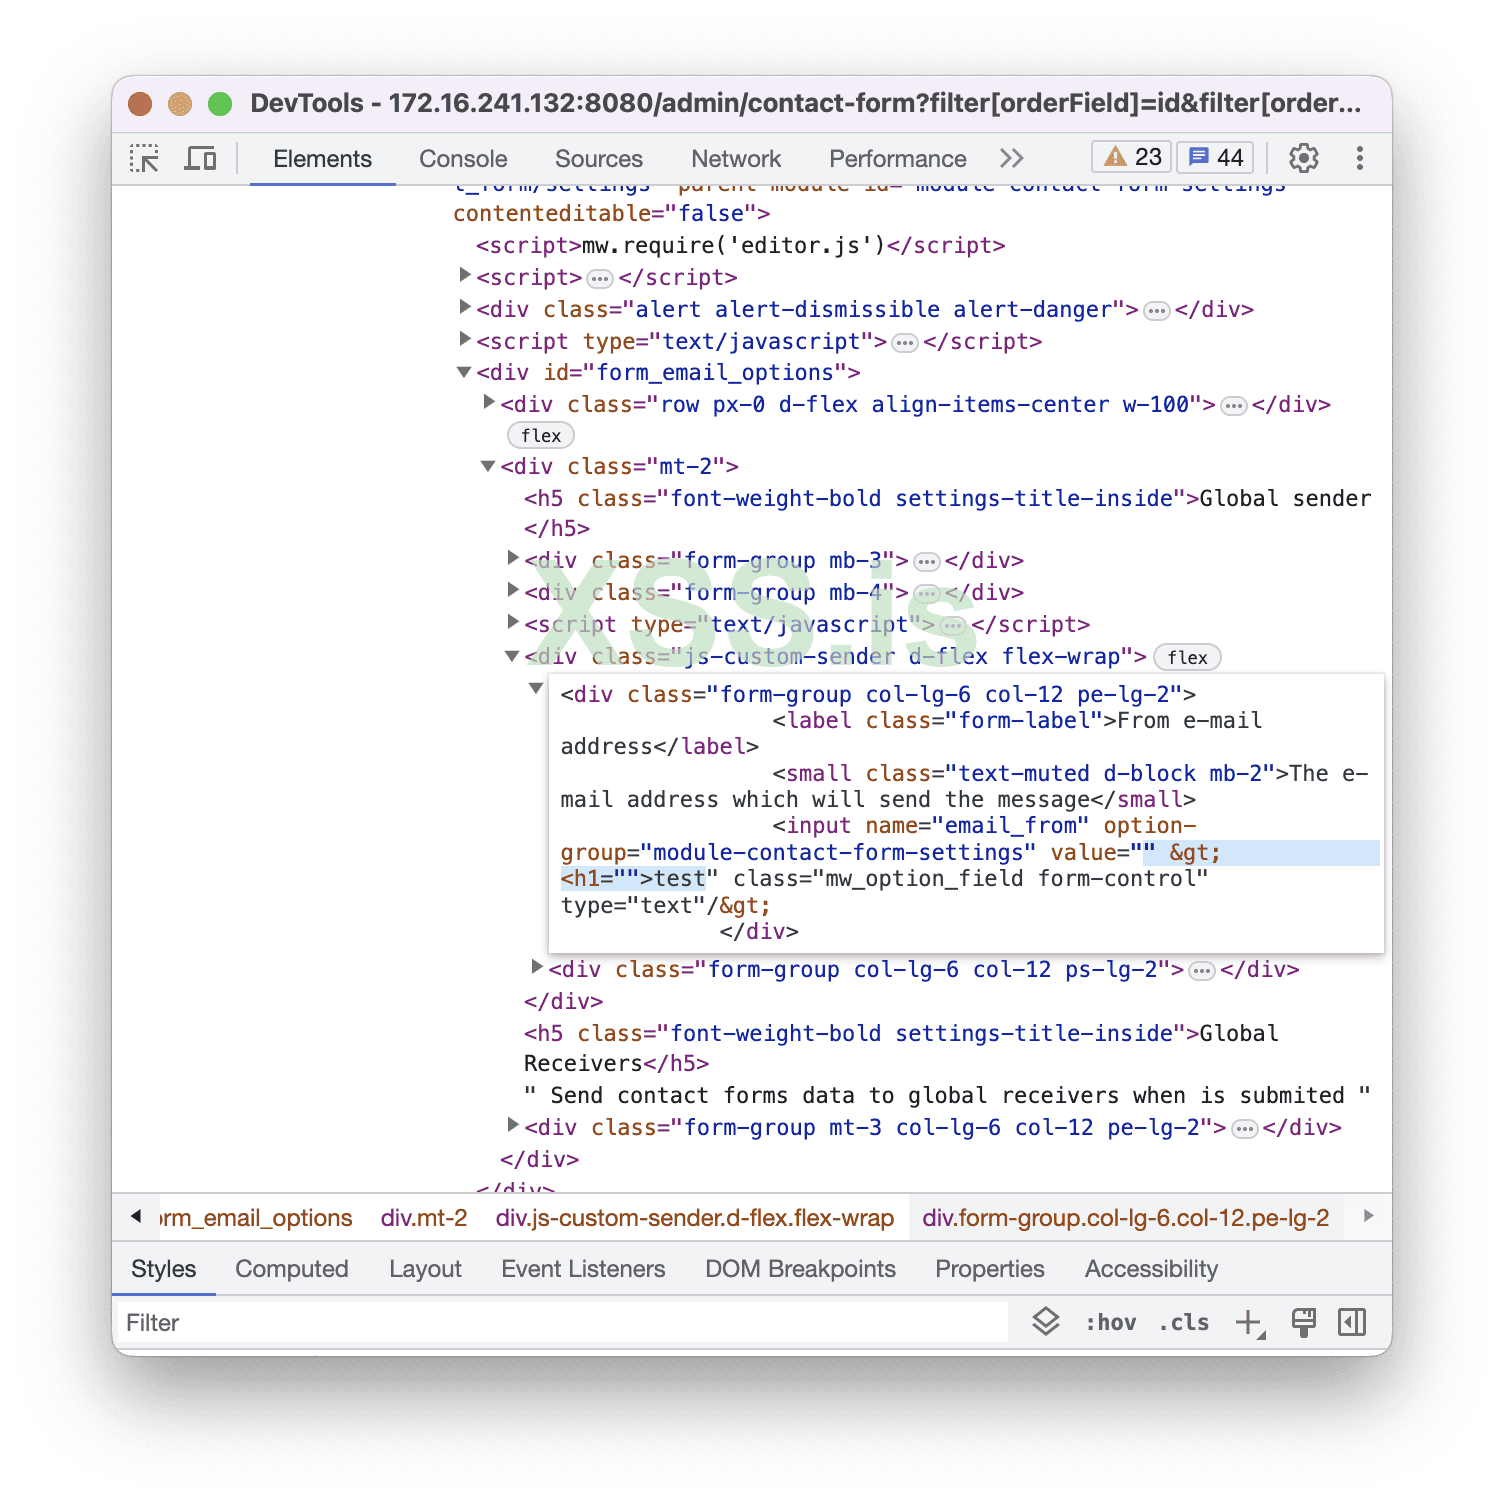Open the Sources tab

click(599, 158)
